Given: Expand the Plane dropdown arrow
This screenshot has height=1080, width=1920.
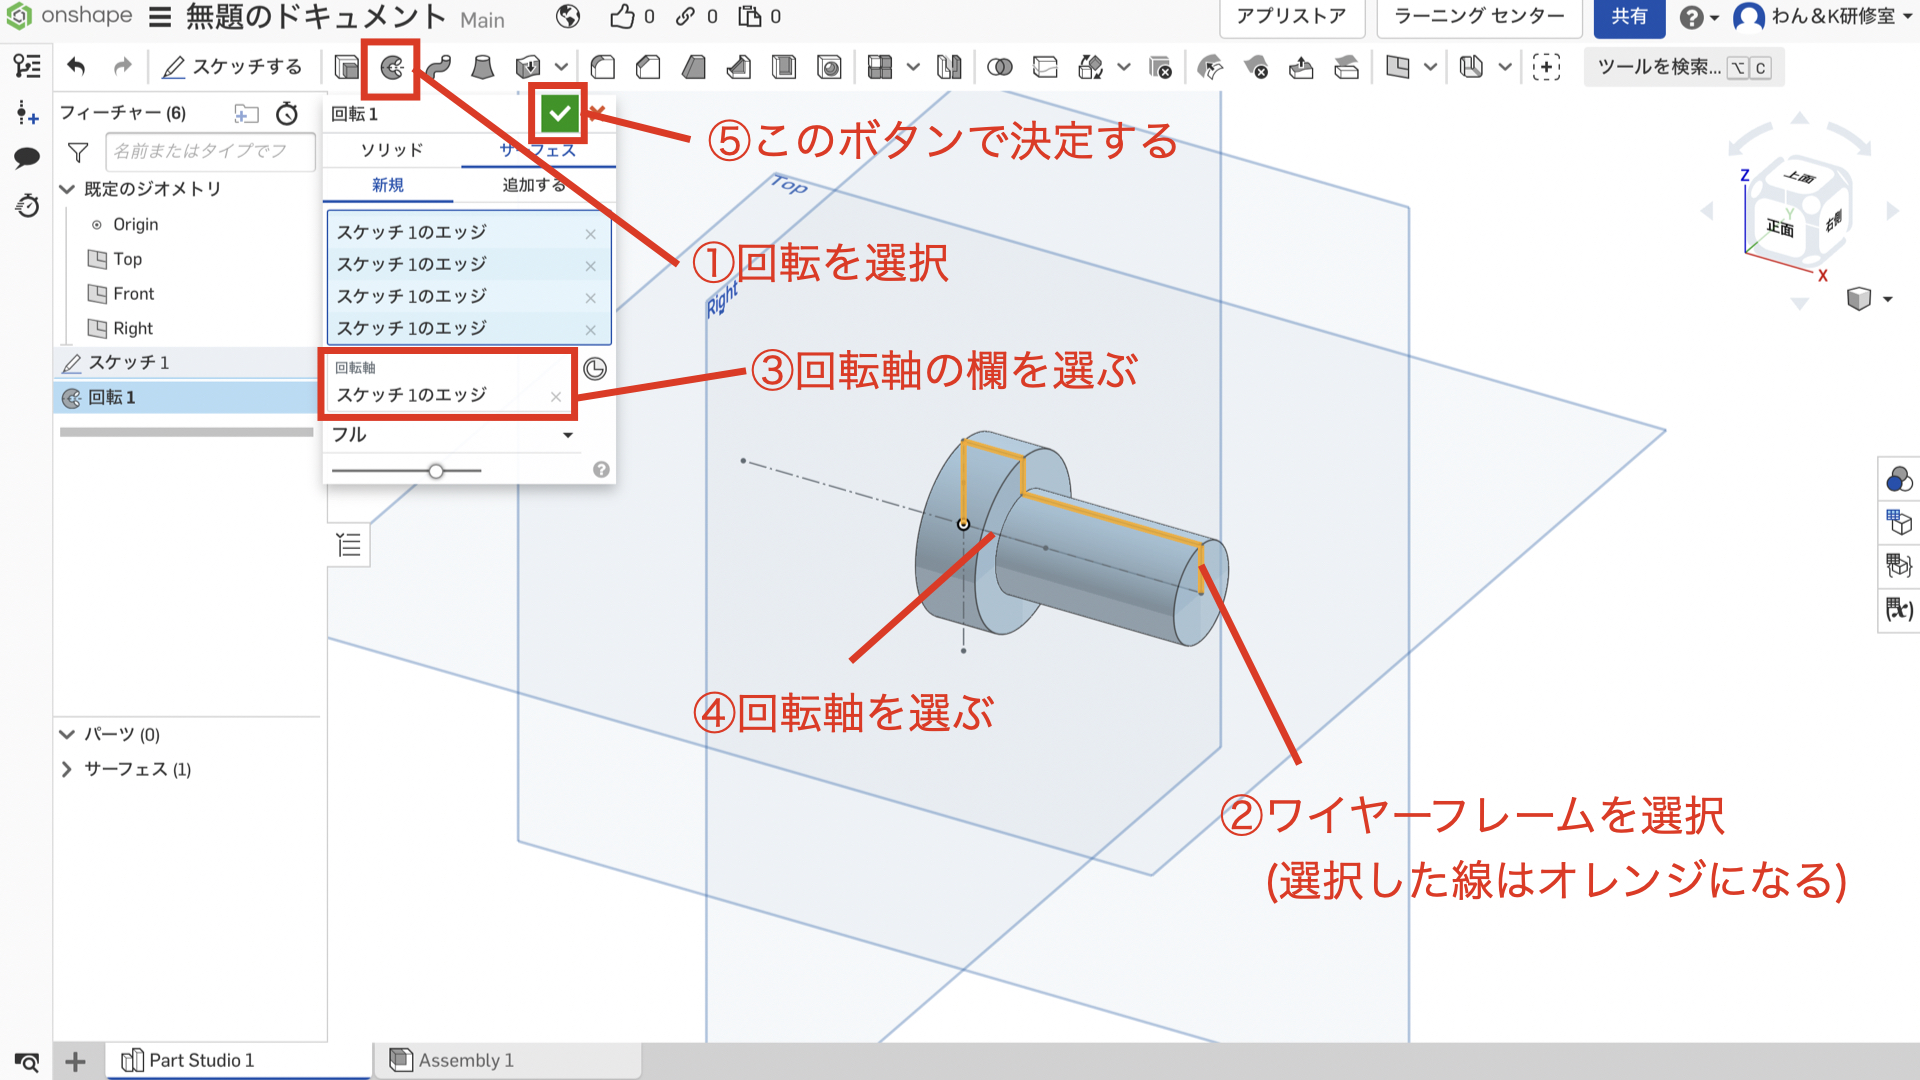Looking at the screenshot, I should (1431, 67).
